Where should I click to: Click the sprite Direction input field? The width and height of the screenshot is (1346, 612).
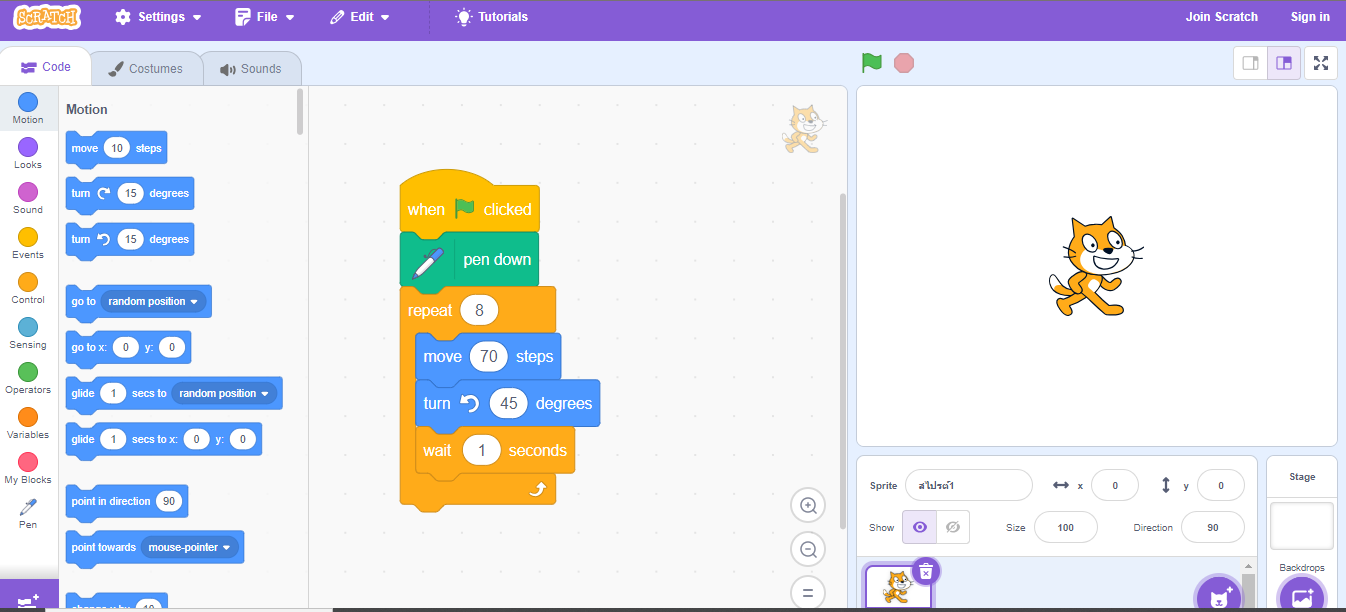point(1212,527)
